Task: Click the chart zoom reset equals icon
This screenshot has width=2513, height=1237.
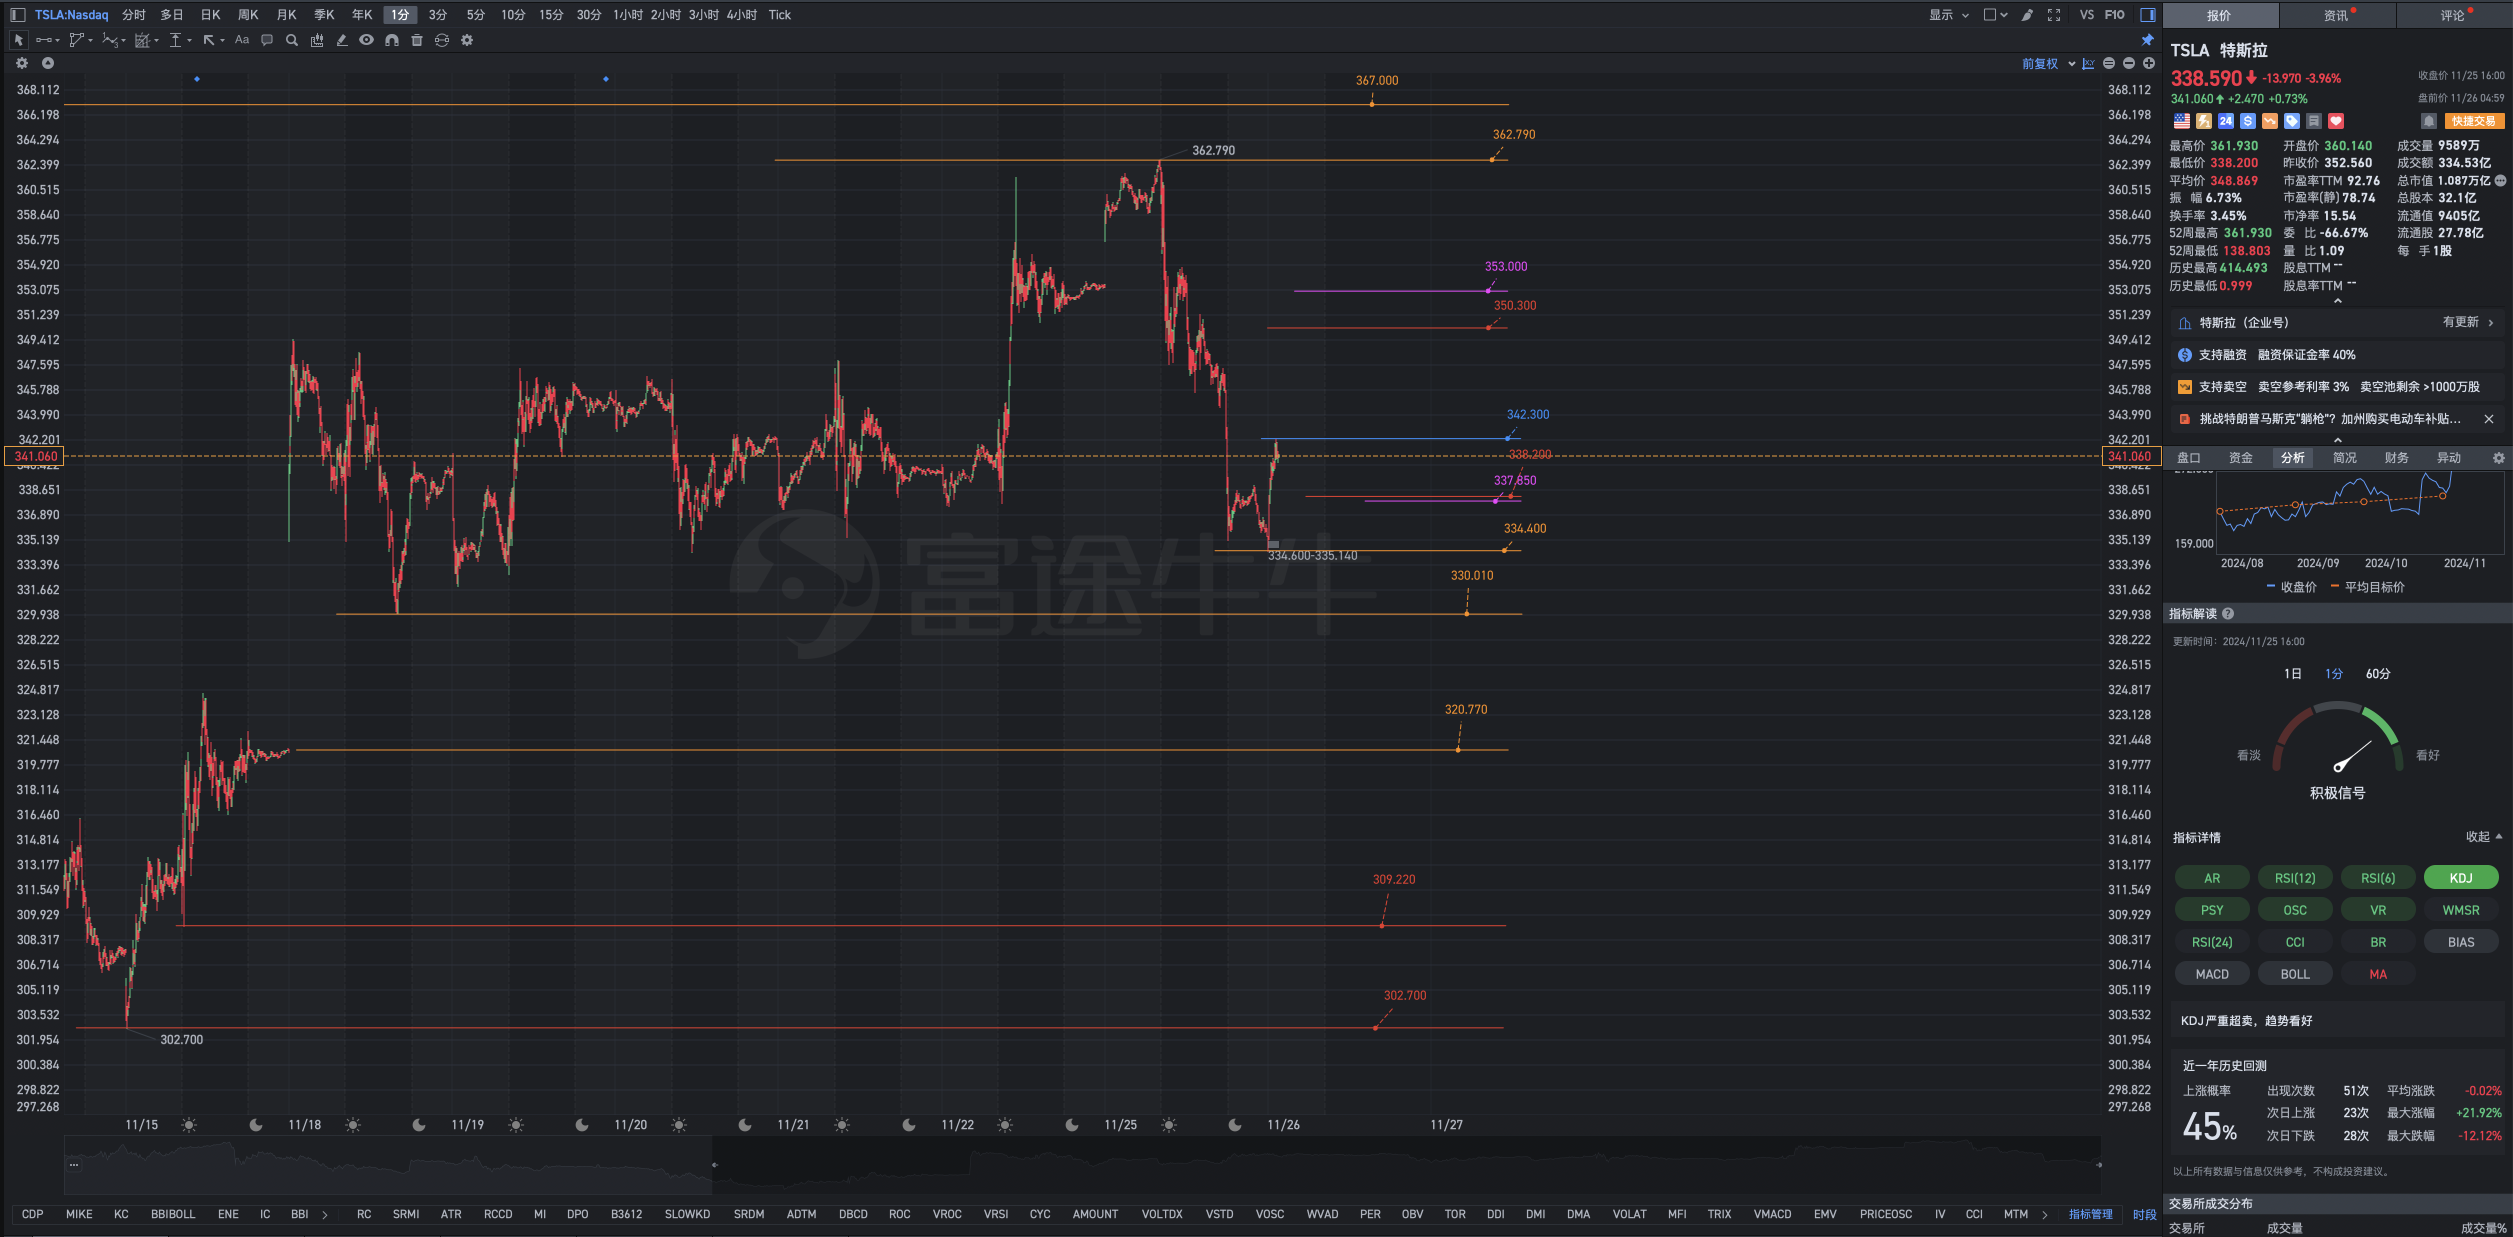Action: tap(2109, 63)
